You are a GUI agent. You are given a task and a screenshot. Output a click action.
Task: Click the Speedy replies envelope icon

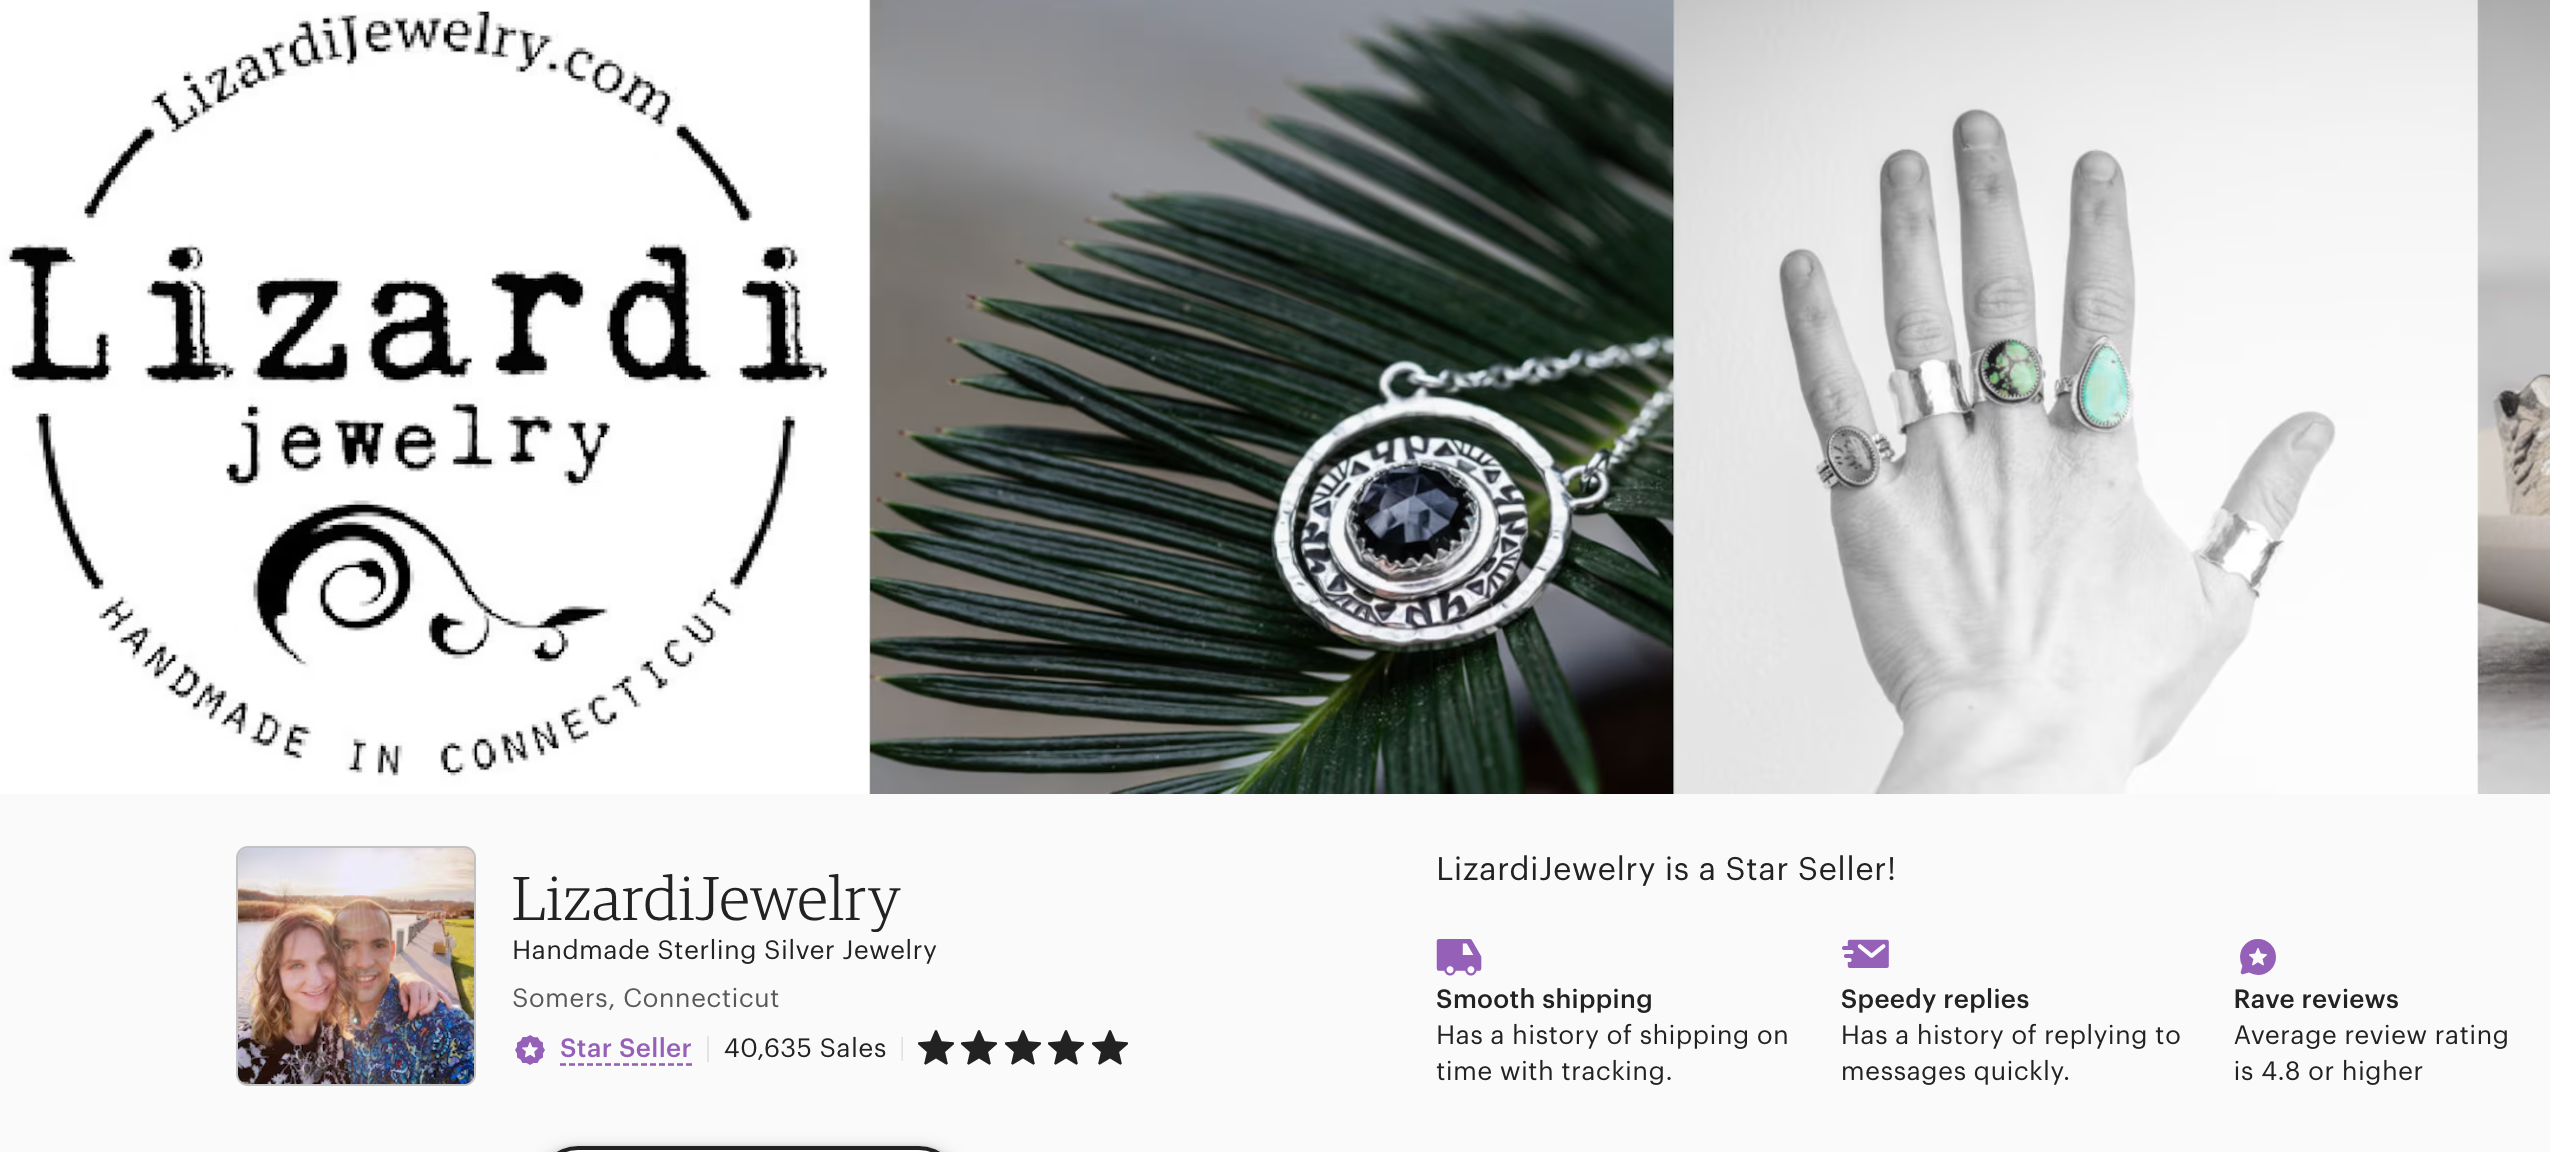click(x=1865, y=954)
